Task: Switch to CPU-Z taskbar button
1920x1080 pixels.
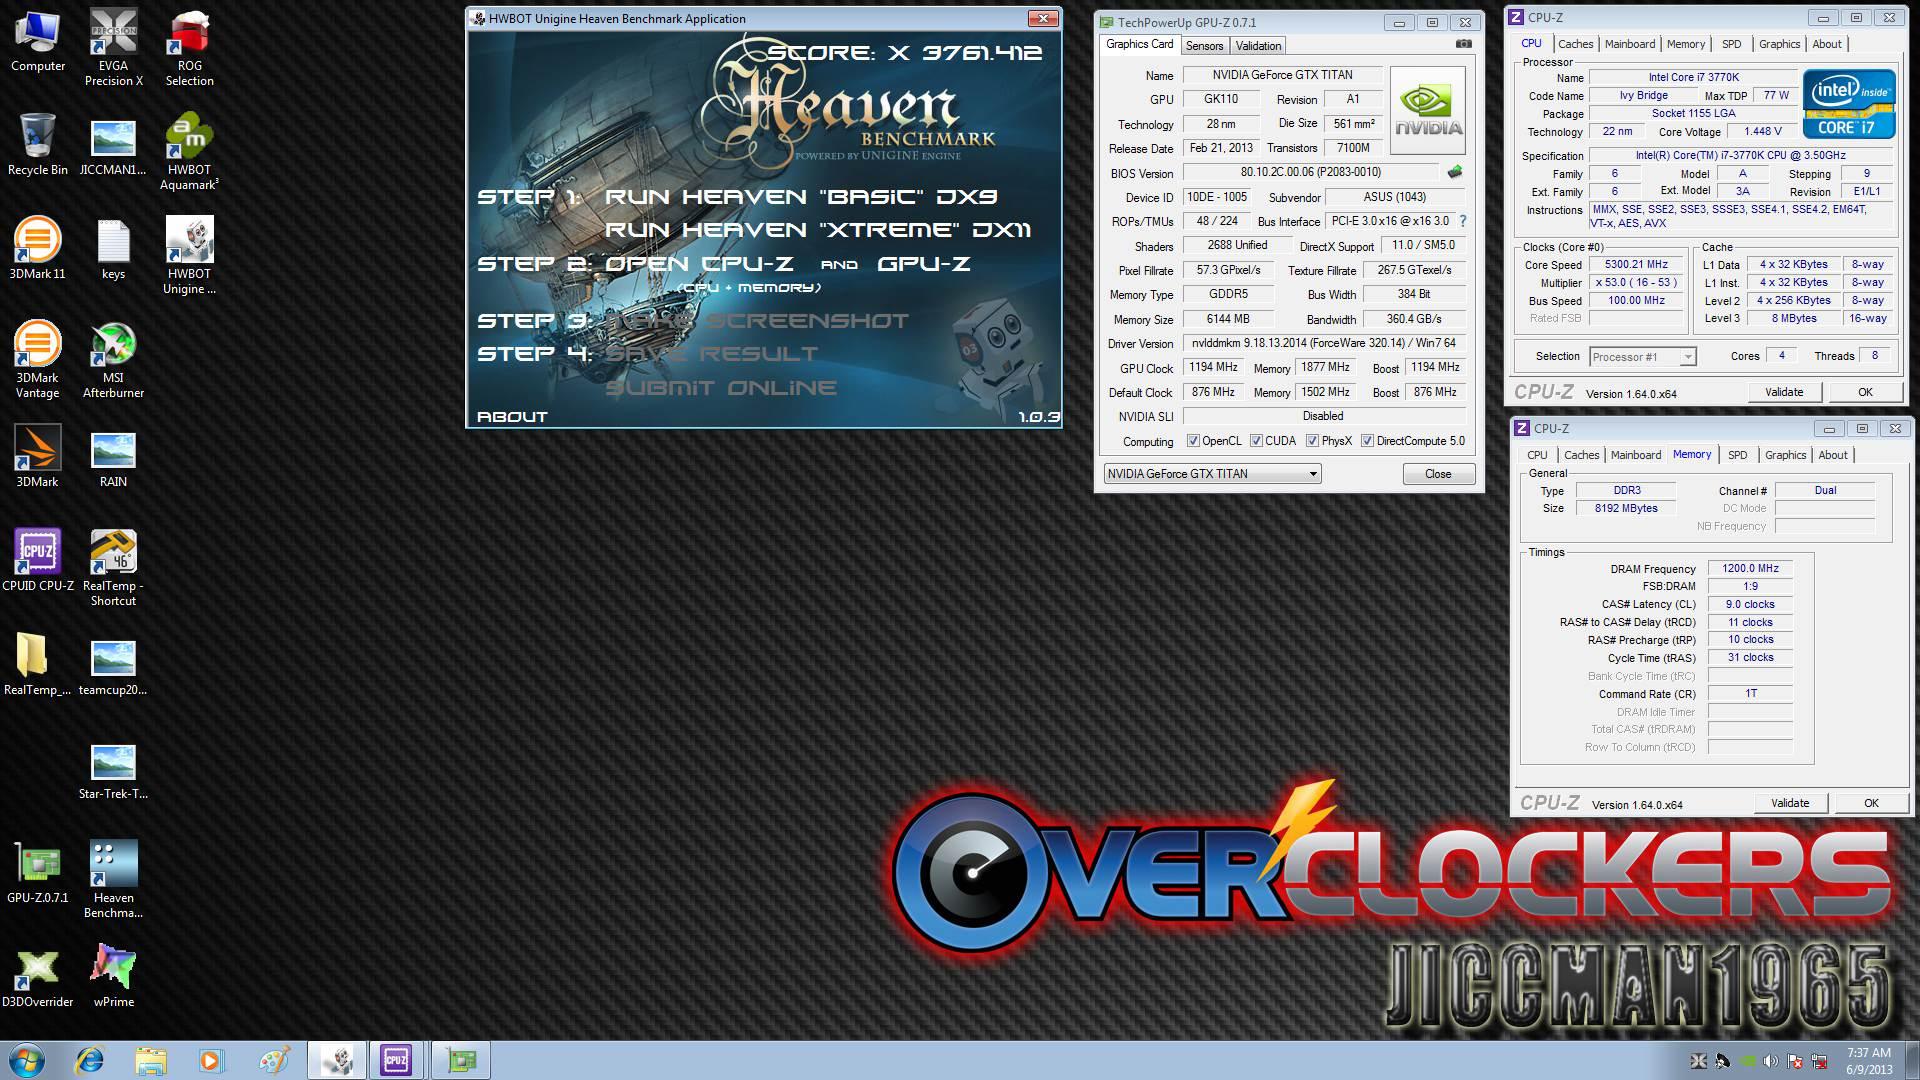Action: click(x=397, y=1060)
